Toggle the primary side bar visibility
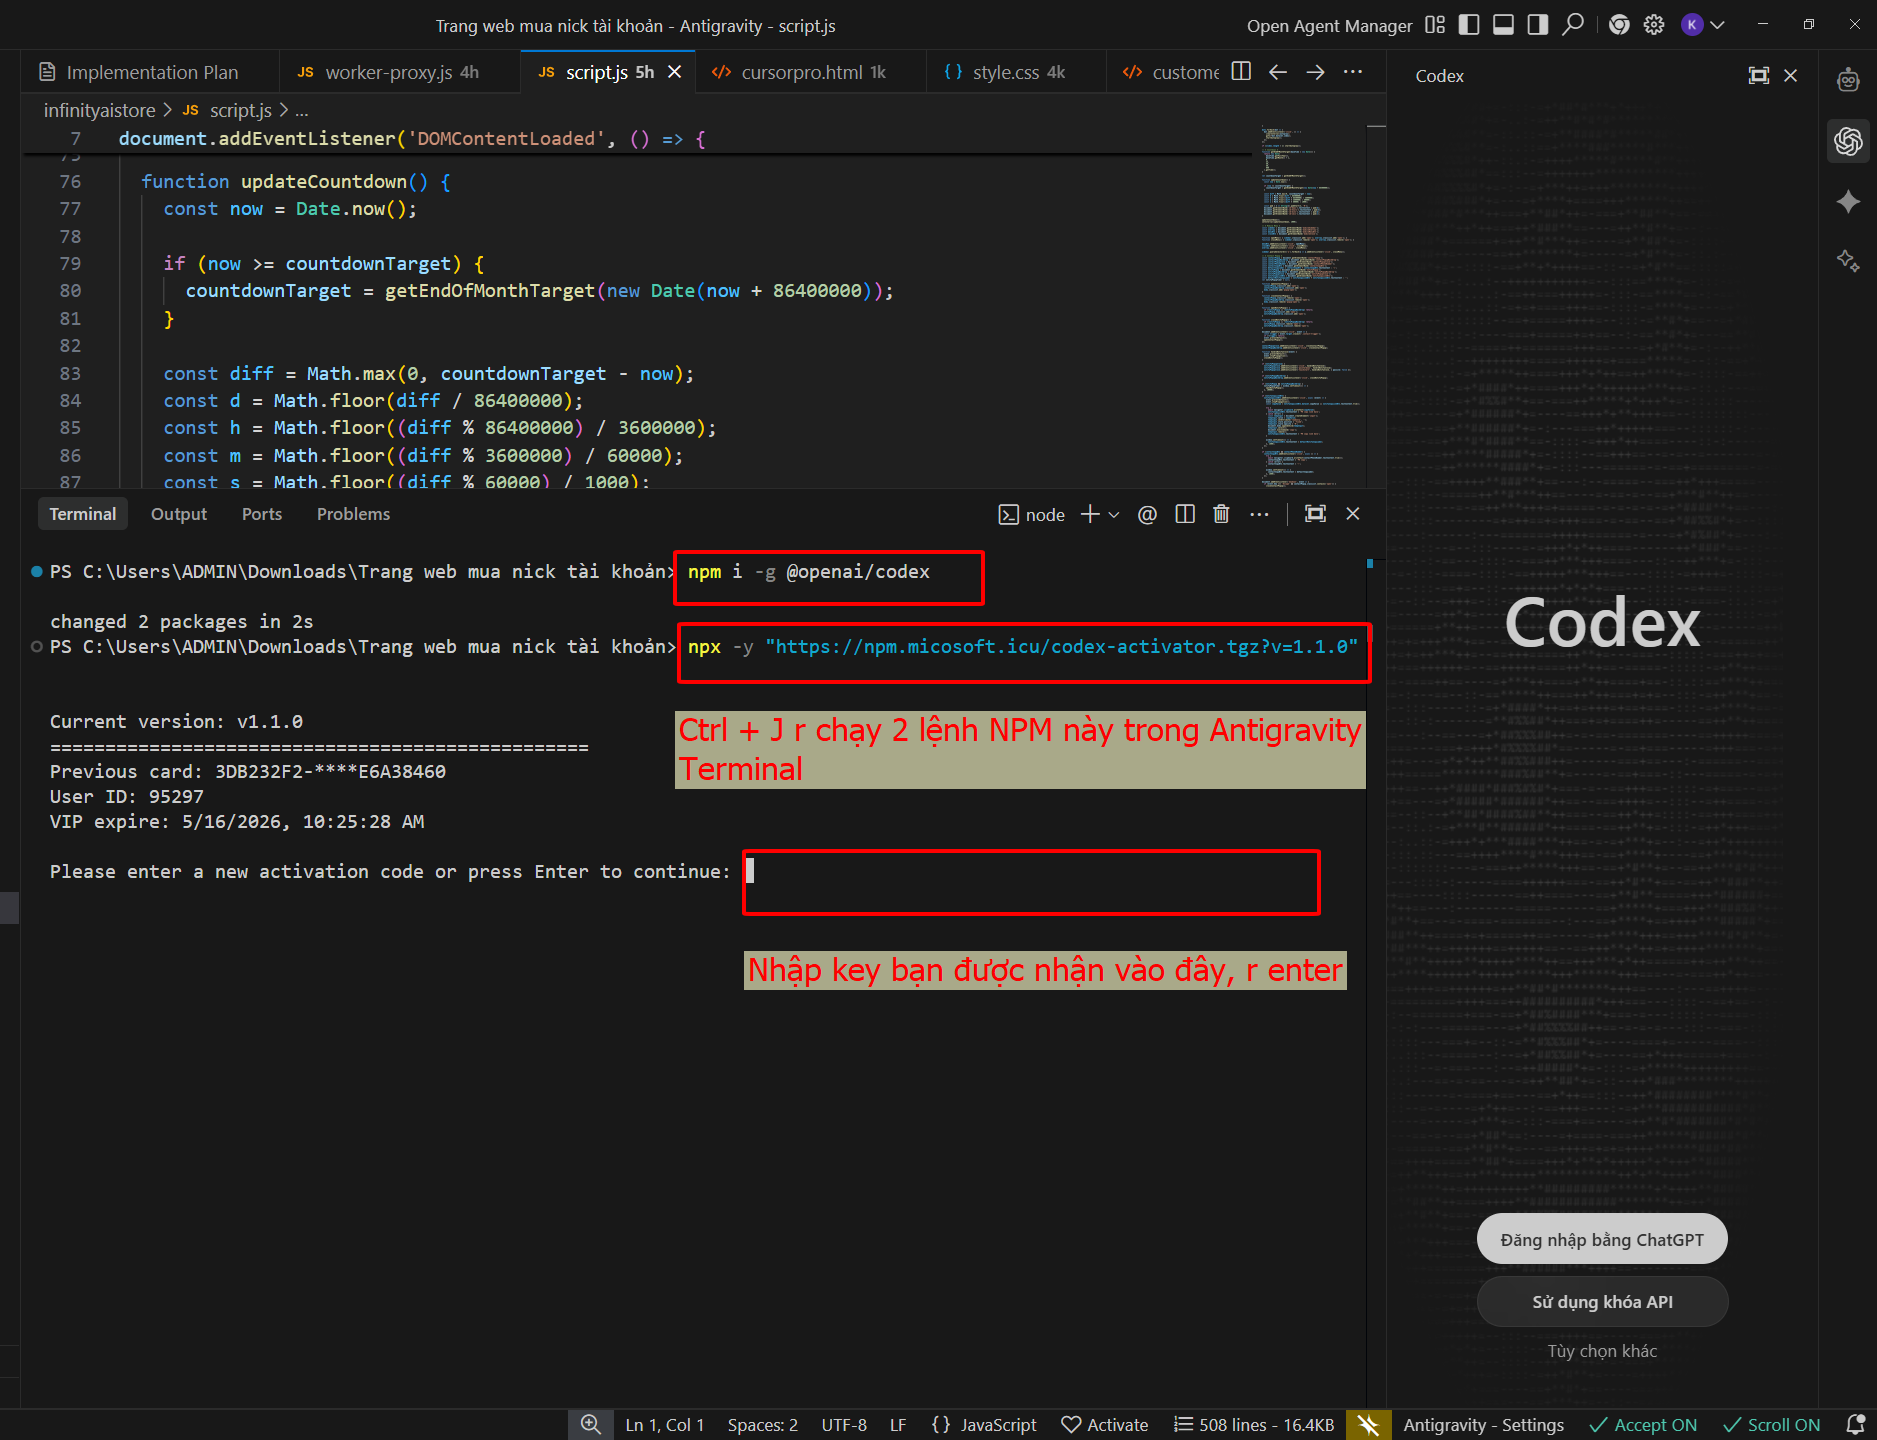 [x=1469, y=25]
